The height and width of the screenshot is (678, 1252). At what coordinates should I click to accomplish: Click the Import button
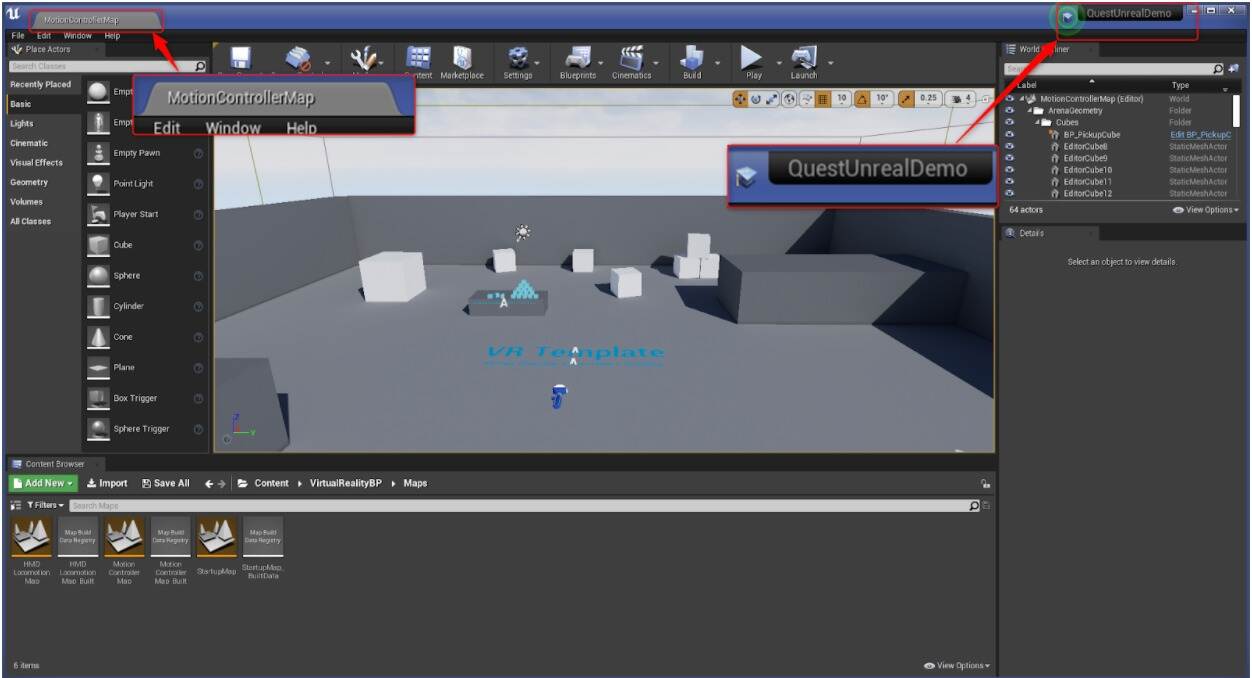pos(107,483)
